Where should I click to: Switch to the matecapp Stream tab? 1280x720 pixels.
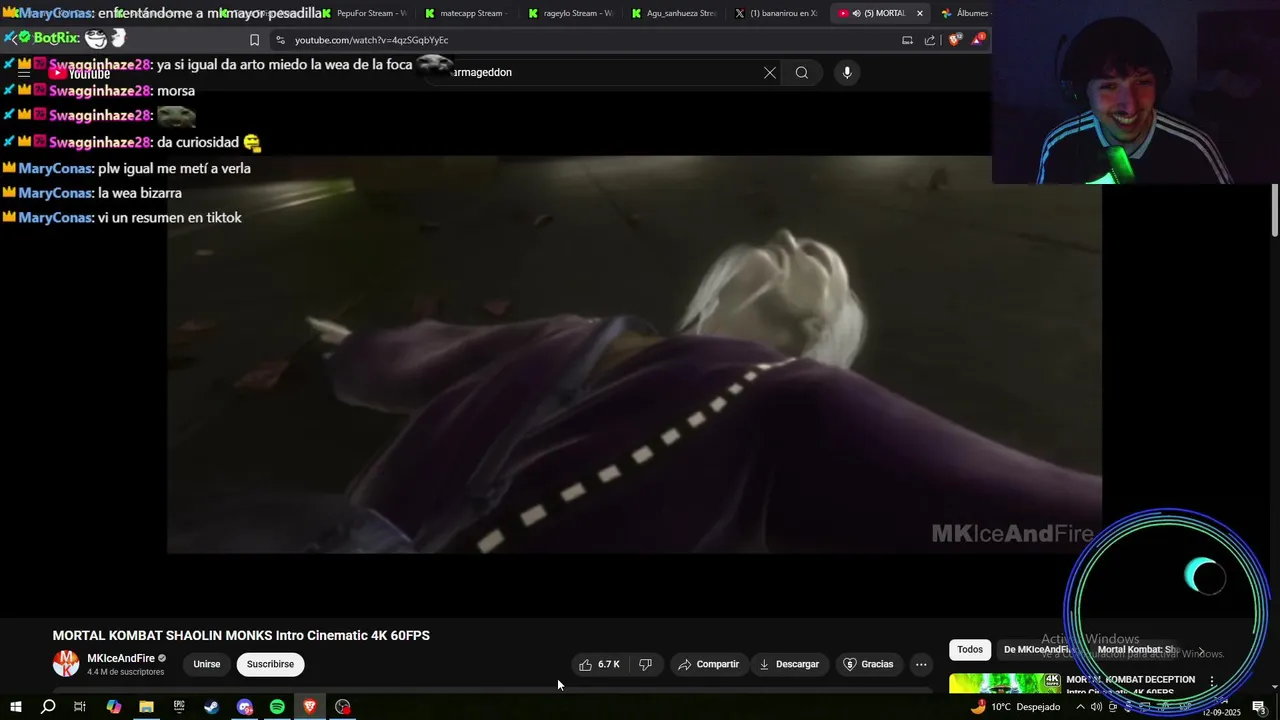point(468,13)
